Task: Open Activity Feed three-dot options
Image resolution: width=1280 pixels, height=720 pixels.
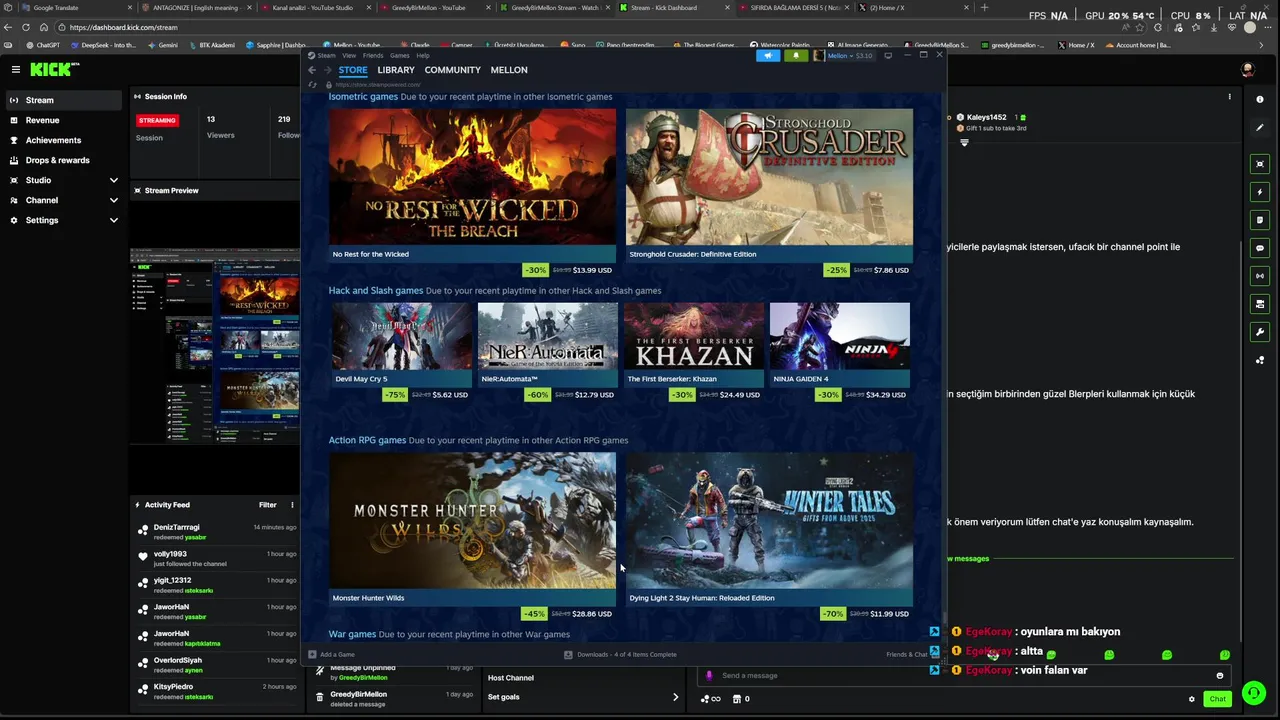Action: [292, 505]
